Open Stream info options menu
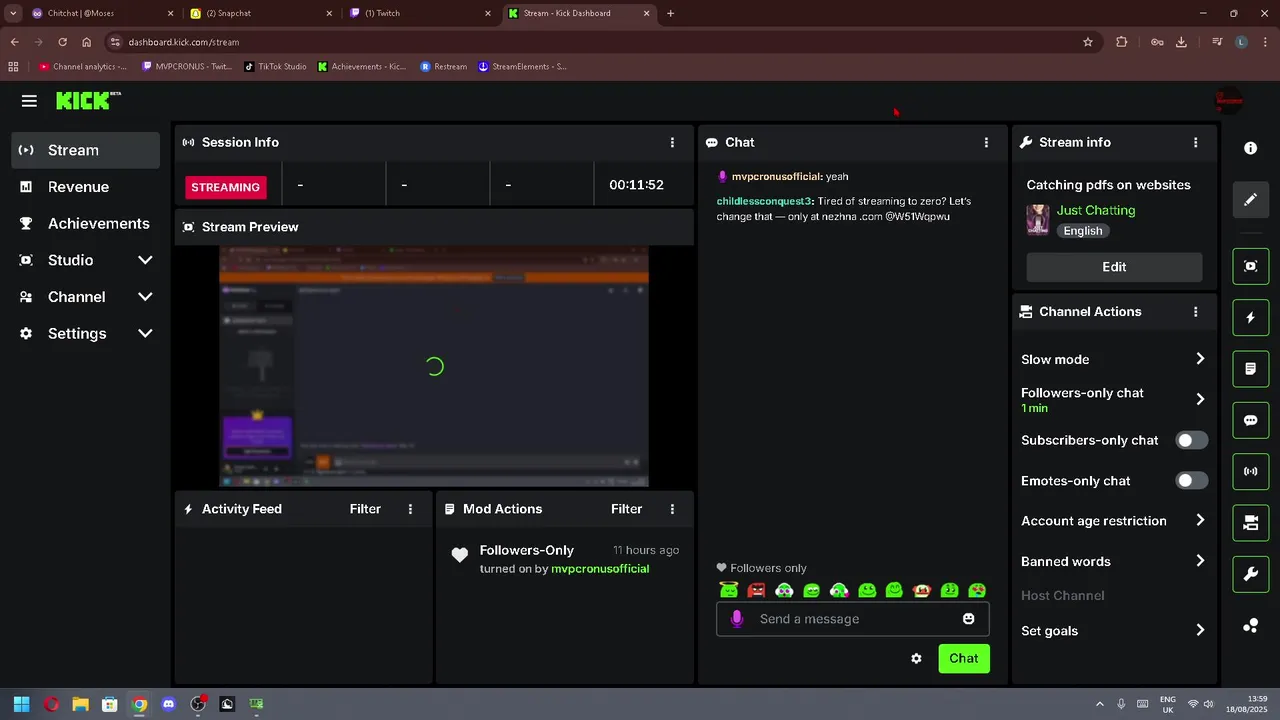This screenshot has width=1280, height=720. pos(1195,143)
